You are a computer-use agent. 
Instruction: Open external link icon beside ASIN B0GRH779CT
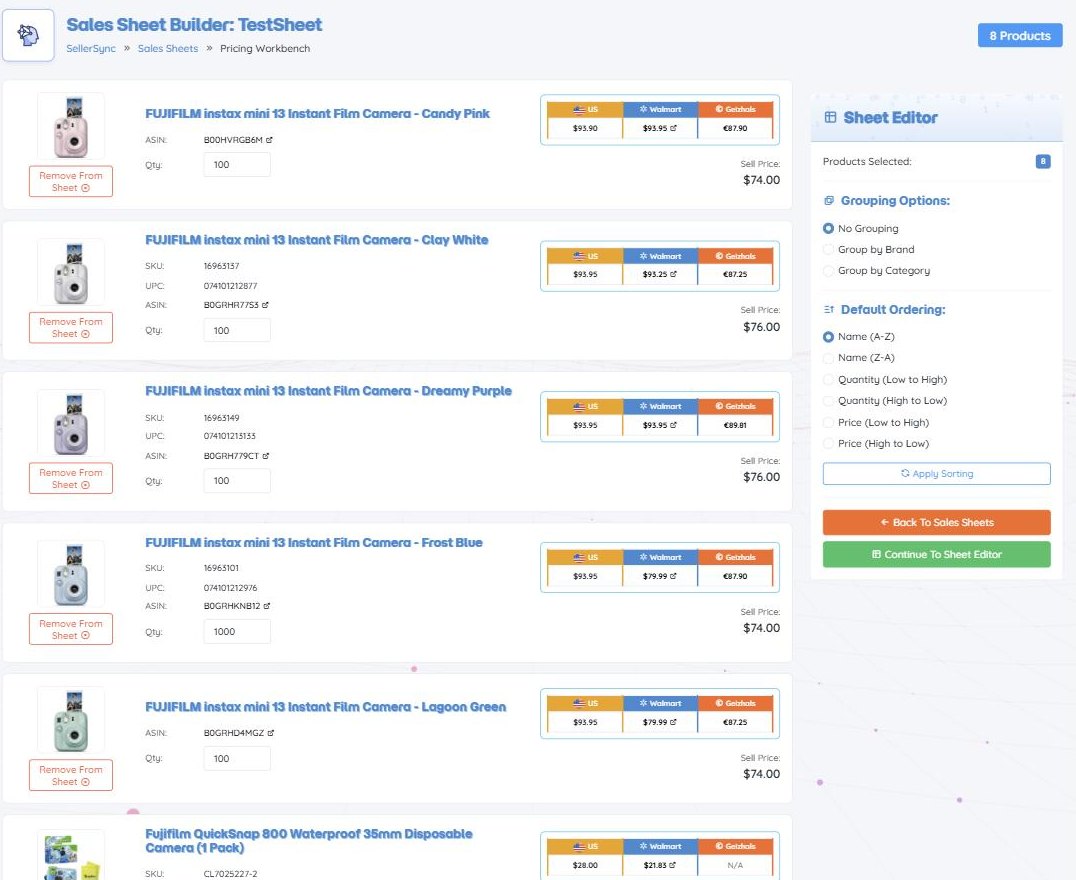(x=266, y=456)
